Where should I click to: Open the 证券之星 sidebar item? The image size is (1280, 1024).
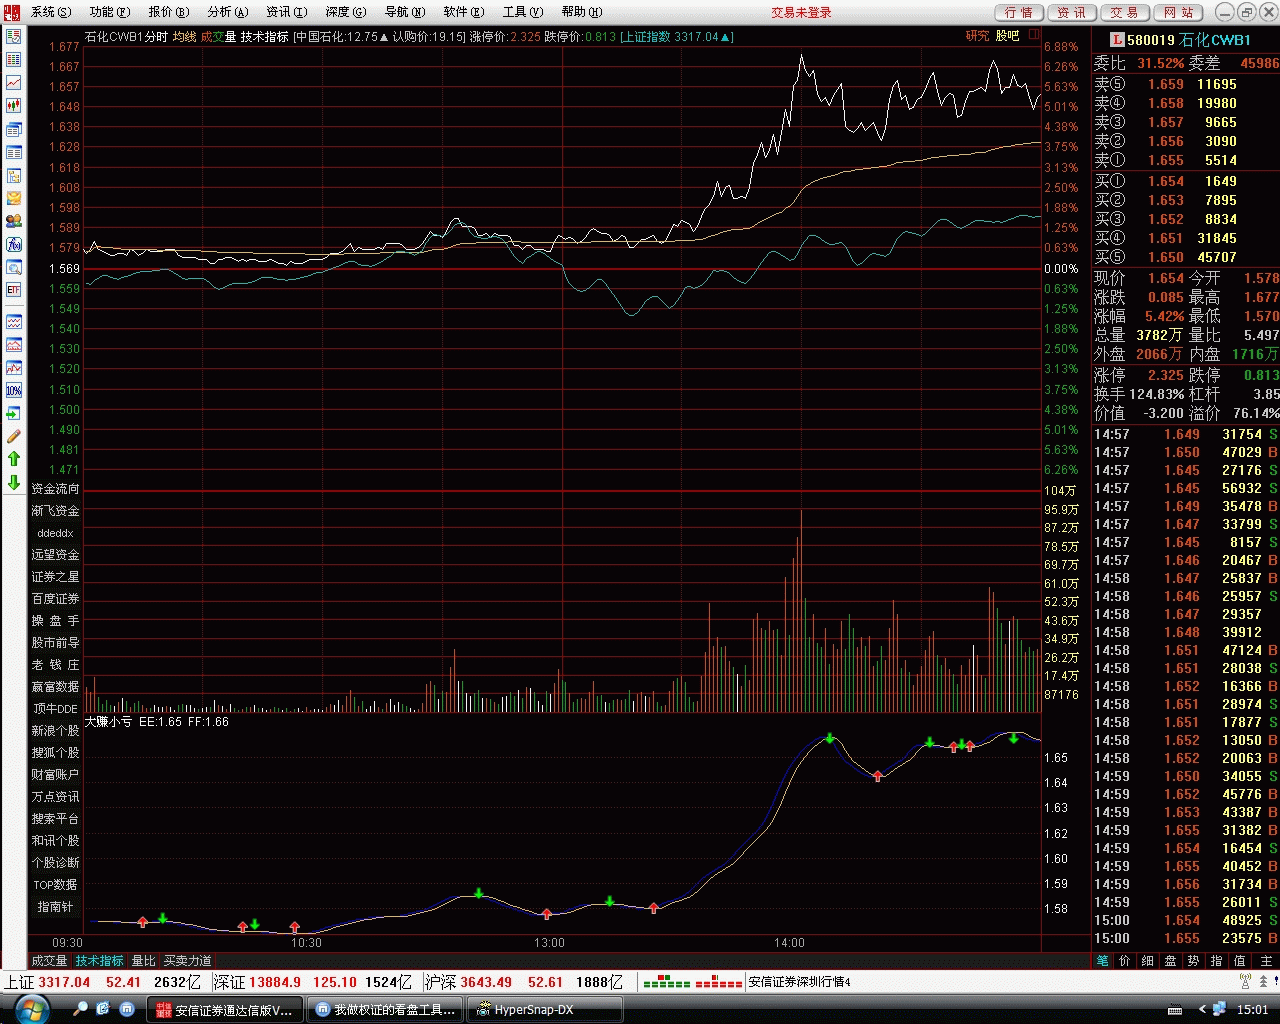[x=55, y=577]
